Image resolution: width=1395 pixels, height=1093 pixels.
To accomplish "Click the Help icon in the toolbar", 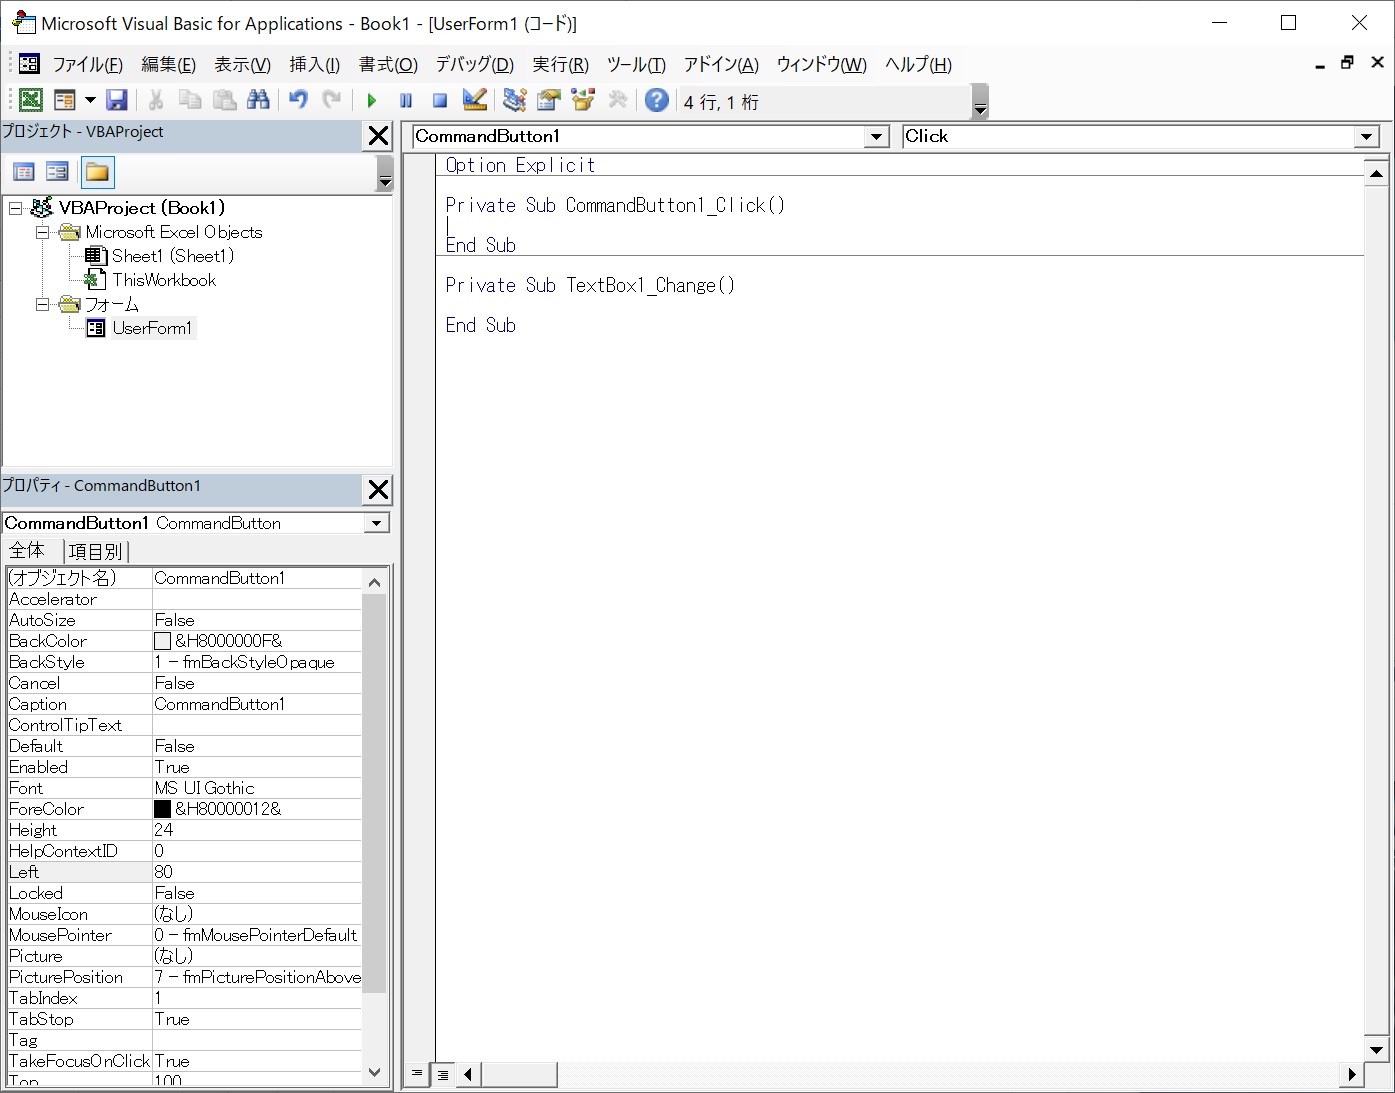I will [x=657, y=100].
